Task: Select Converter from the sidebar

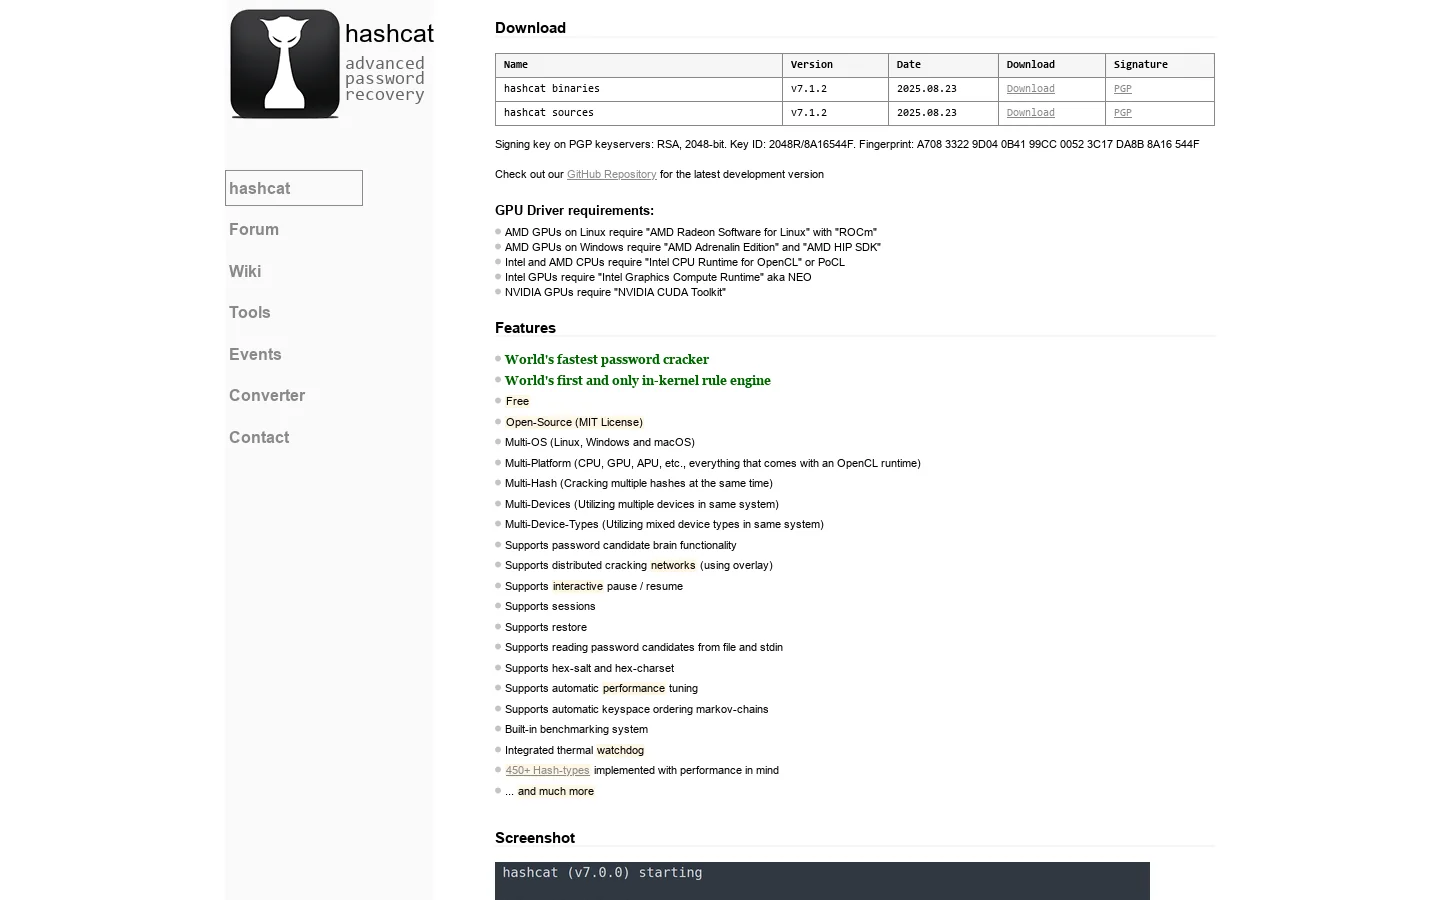Action: [x=267, y=396]
